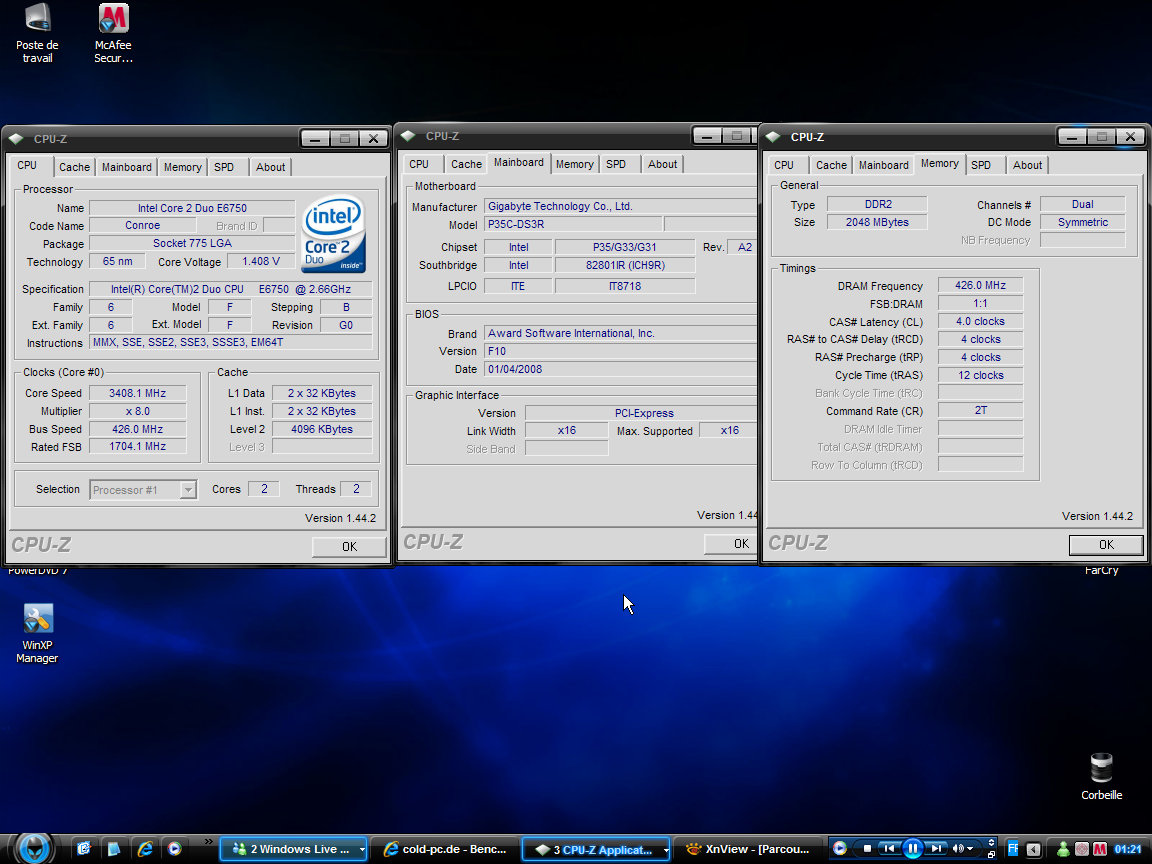This screenshot has width=1152, height=864.
Task: Close the right CPU-Z Memory window
Action: [1130, 137]
